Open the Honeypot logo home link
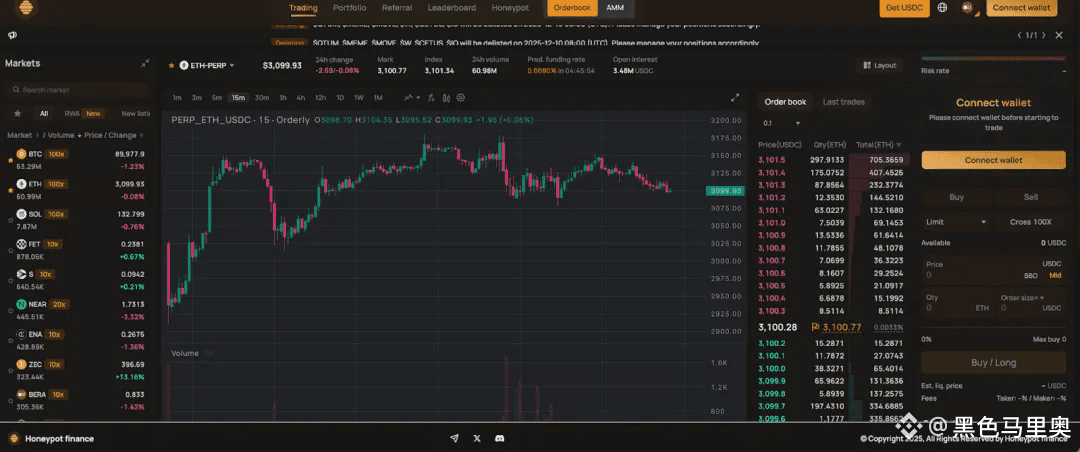 pos(26,8)
